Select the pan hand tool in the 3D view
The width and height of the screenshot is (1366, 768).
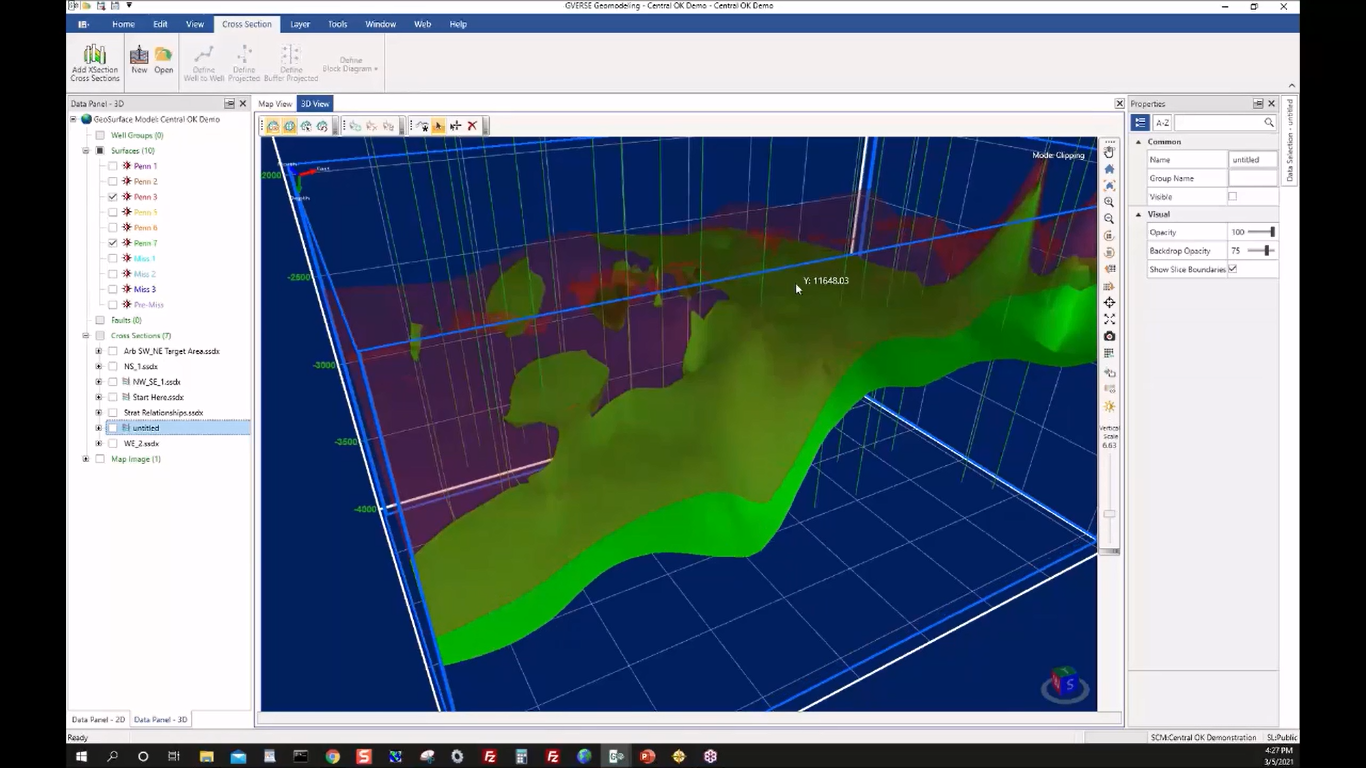pos(1109,152)
